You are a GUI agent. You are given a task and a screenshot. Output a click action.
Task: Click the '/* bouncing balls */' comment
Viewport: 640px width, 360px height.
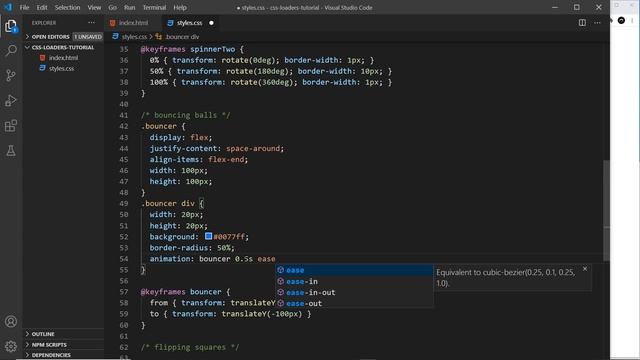(x=186, y=115)
